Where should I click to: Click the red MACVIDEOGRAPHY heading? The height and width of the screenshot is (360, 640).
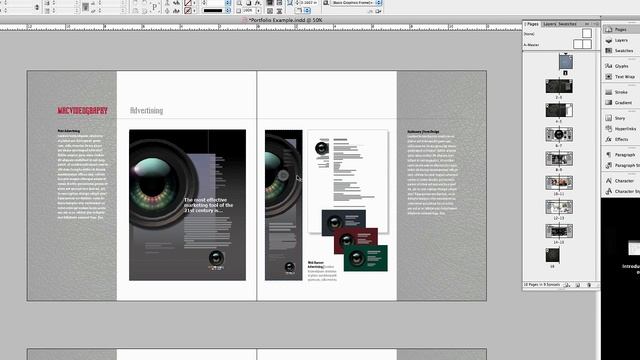pyautogui.click(x=82, y=111)
